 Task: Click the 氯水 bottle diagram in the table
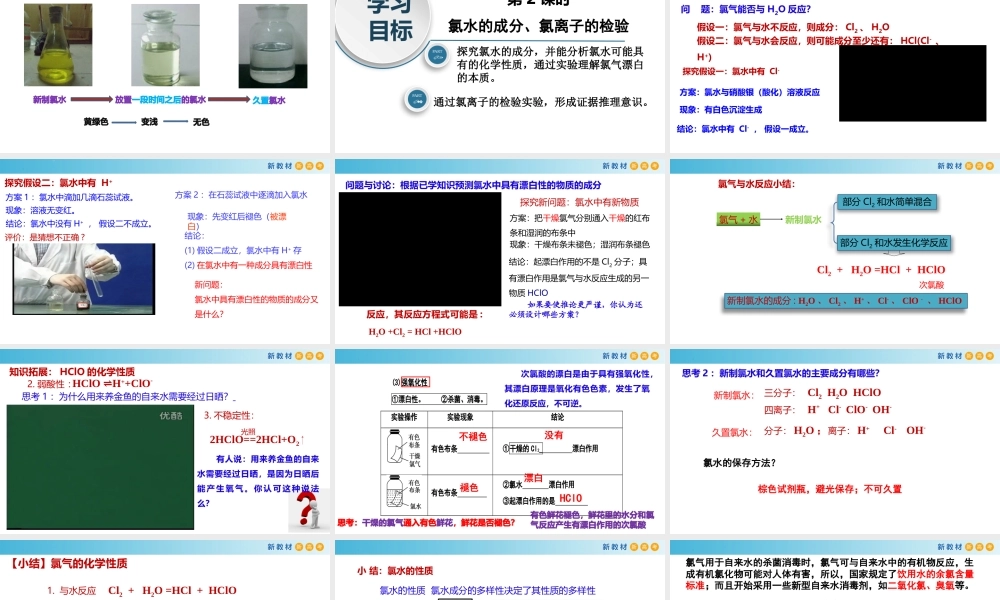404,493
